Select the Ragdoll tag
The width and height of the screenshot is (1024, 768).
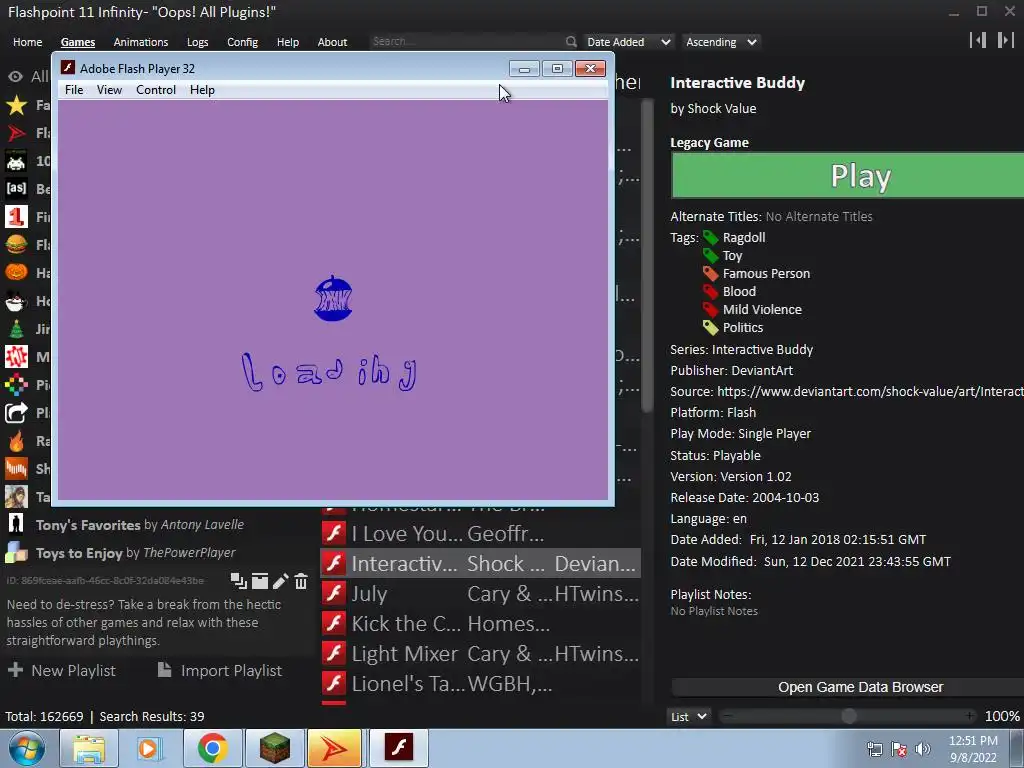743,237
